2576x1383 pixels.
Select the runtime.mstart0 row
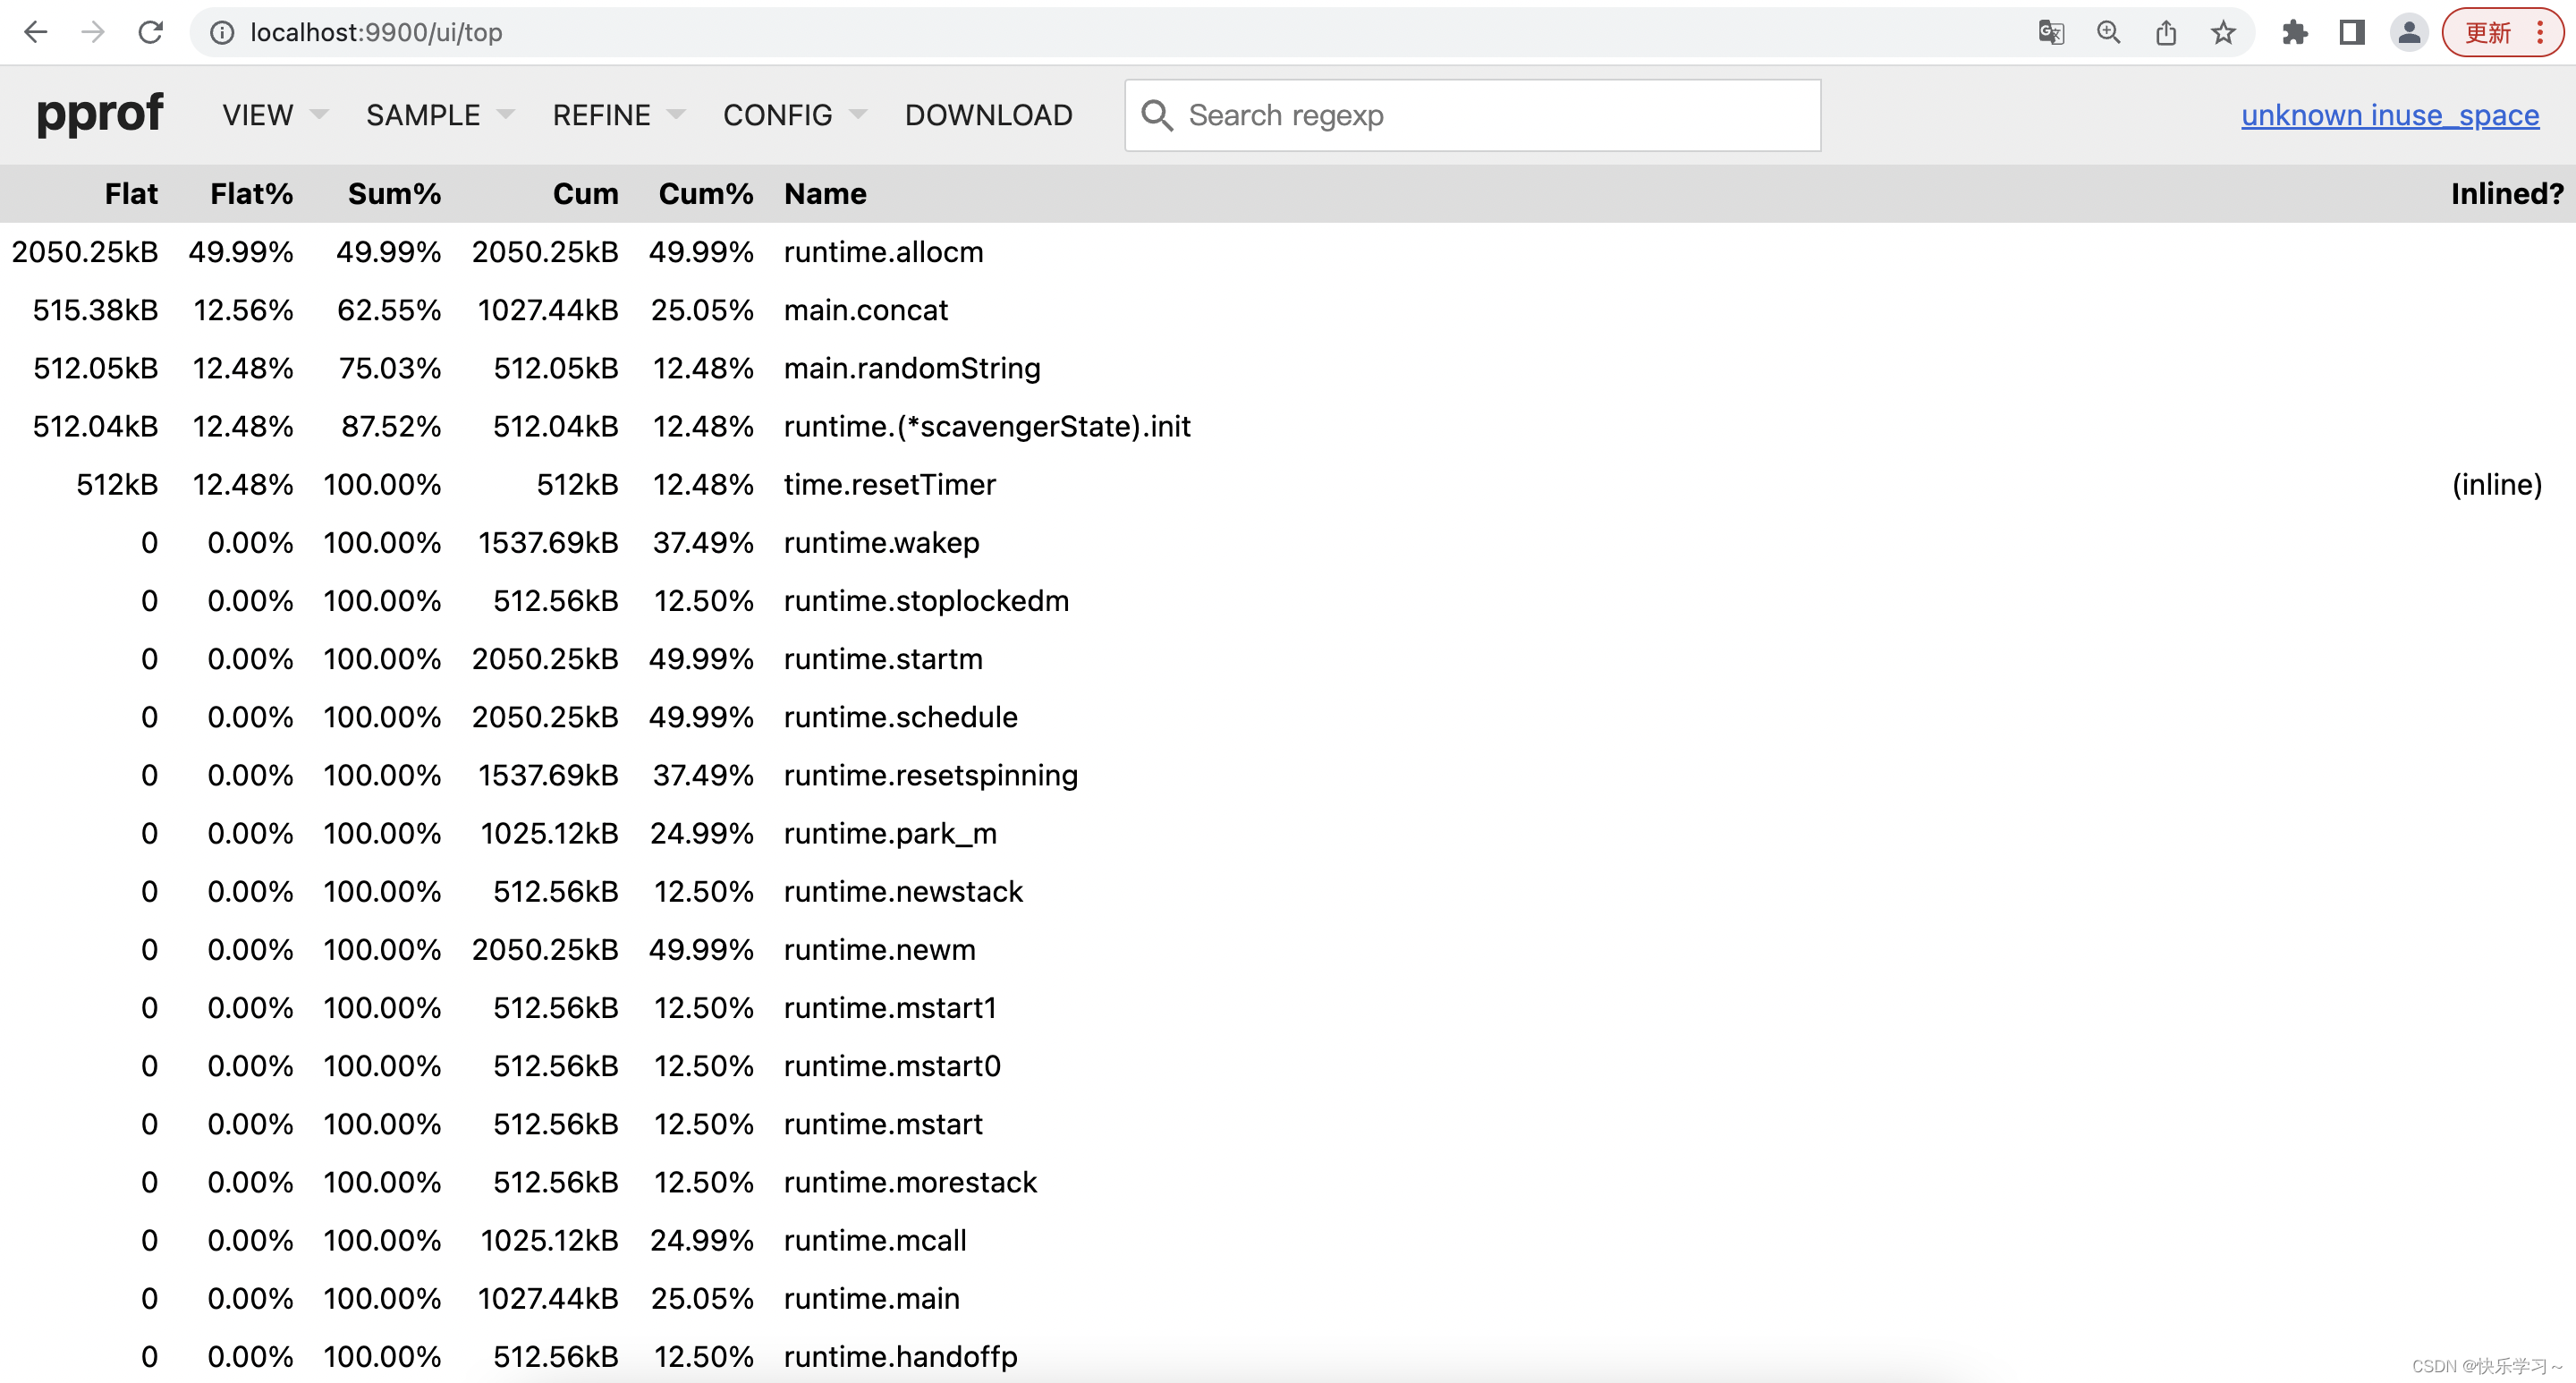coord(1288,1065)
